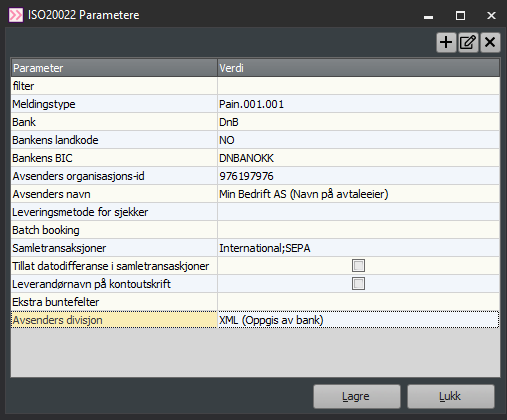This screenshot has height=420, width=507.
Task: Click empty Leveringsmetode for sjekker value cell
Action: [x=358, y=212]
